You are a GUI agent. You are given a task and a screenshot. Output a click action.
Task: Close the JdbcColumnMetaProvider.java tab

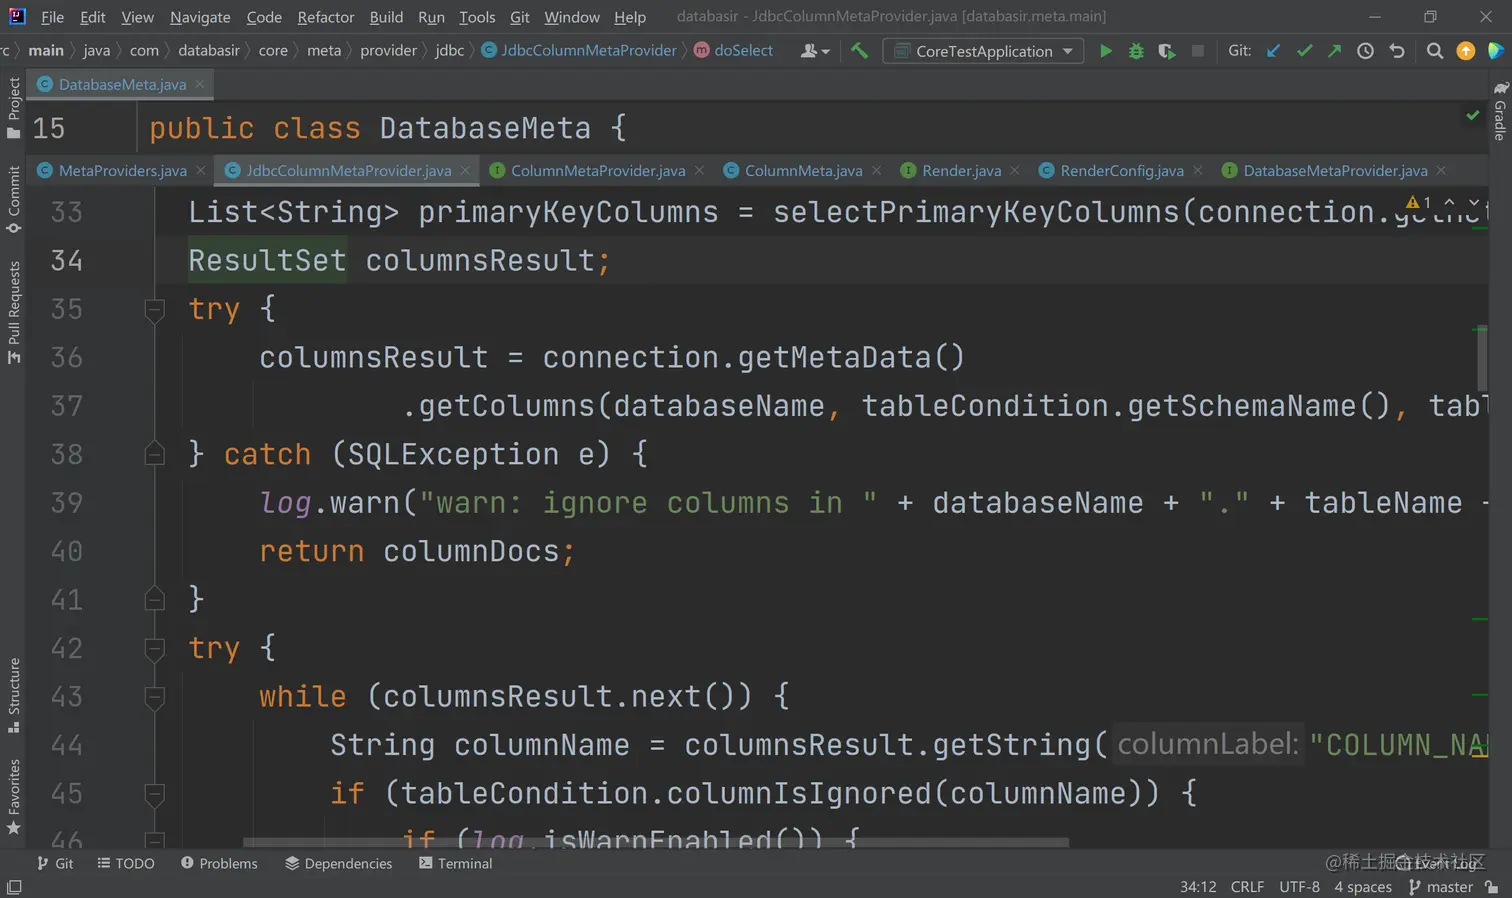pos(465,170)
